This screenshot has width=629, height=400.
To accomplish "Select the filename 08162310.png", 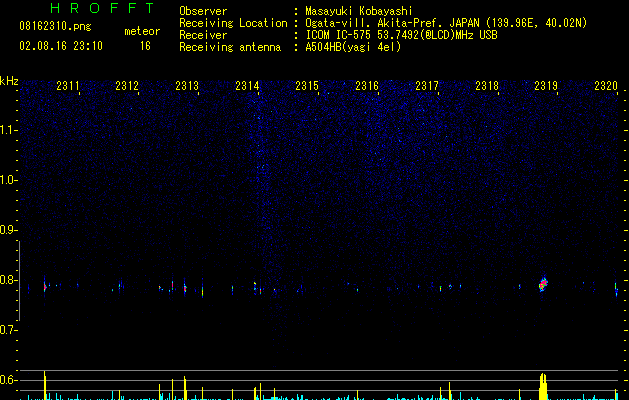I will pyautogui.click(x=55, y=27).
